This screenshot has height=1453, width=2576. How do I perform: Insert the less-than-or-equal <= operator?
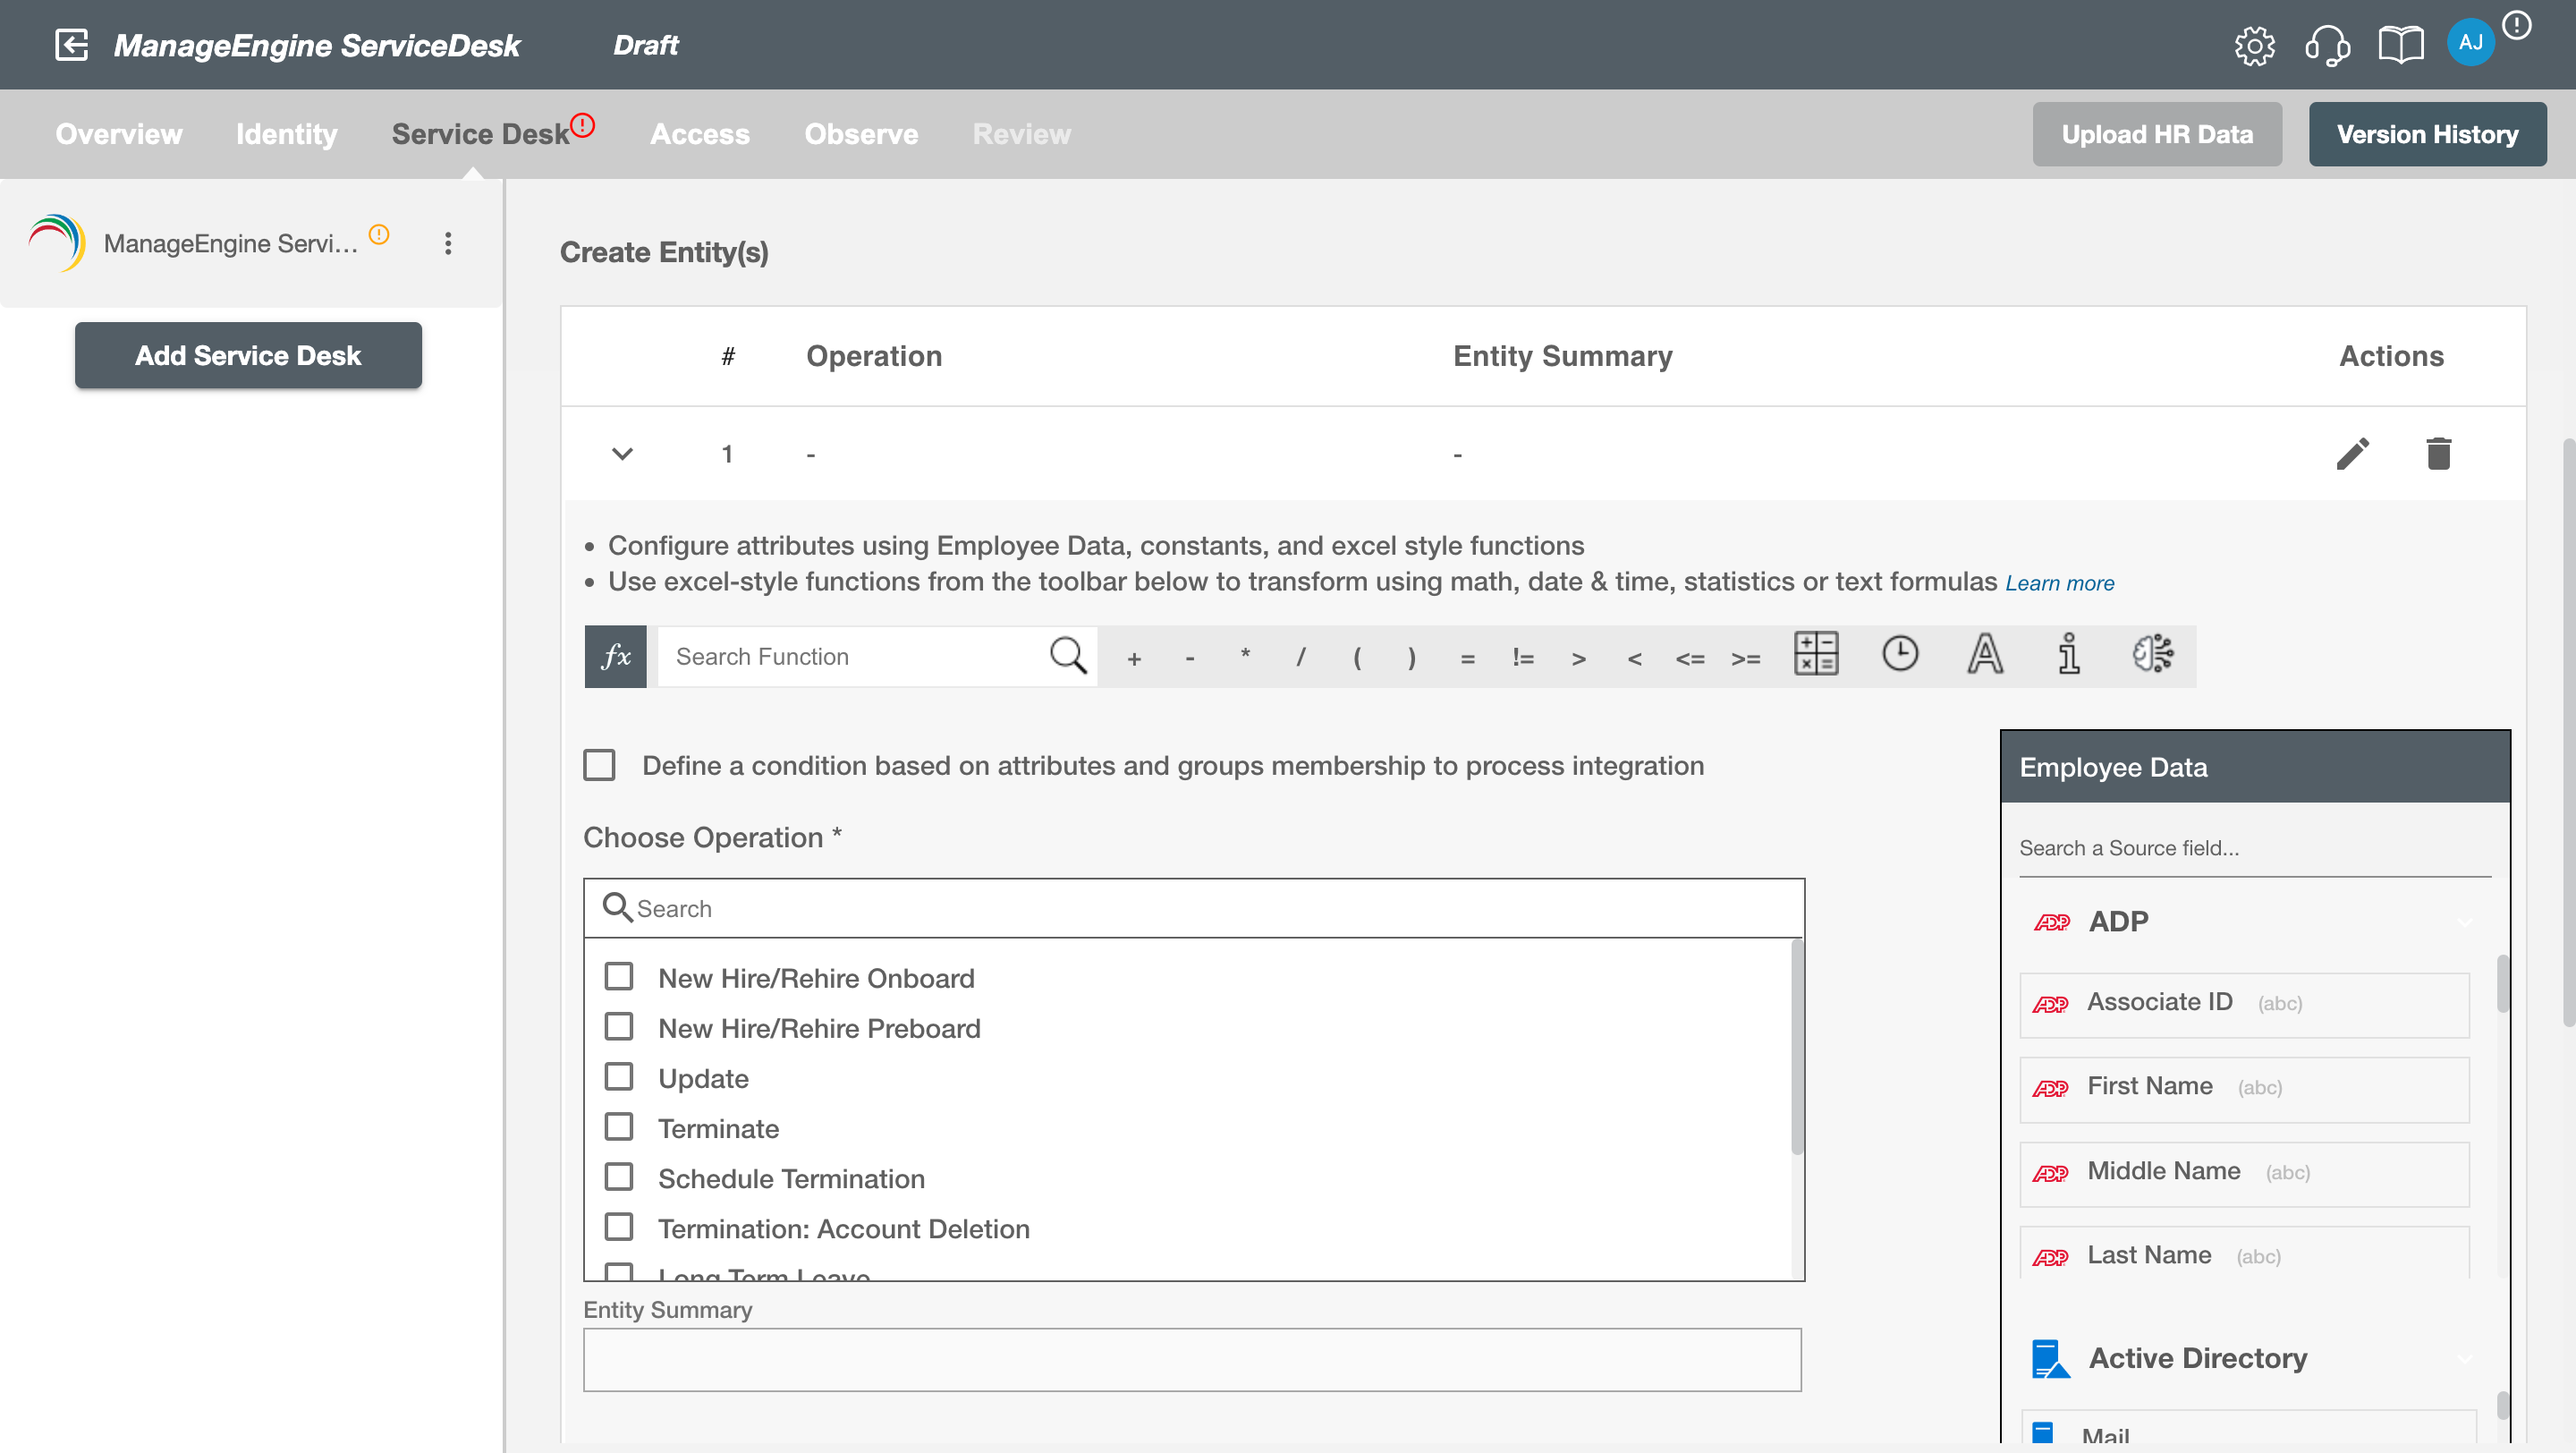1690,659
